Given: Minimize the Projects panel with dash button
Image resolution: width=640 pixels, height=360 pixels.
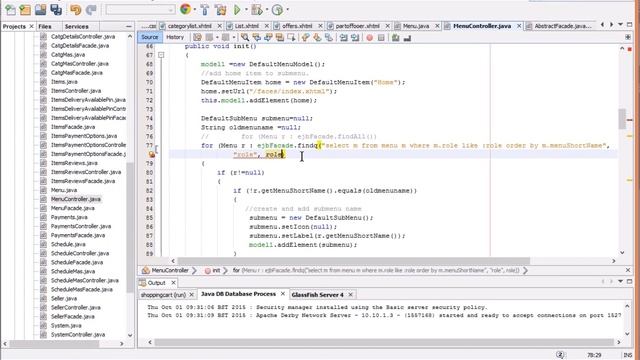Looking at the screenshot, I should (129, 26).
